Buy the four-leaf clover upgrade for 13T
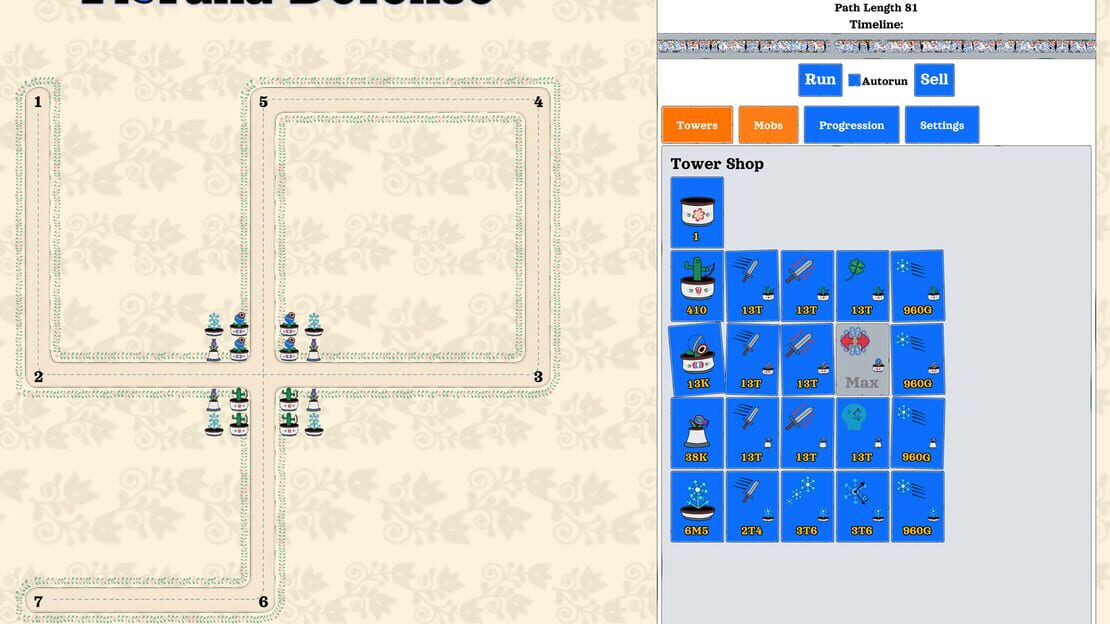The height and width of the screenshot is (624, 1110). (862, 285)
